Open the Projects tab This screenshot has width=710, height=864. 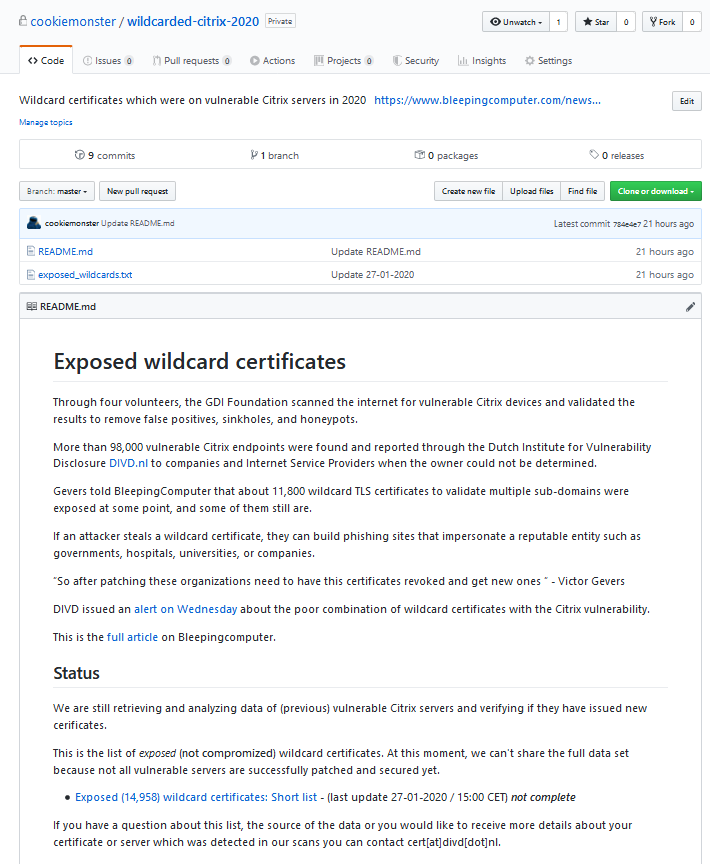(344, 61)
